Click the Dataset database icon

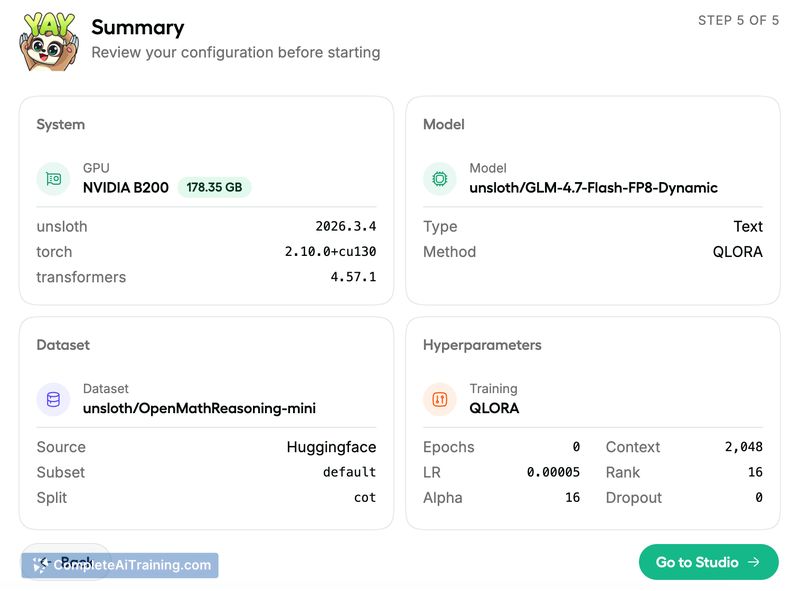(53, 399)
